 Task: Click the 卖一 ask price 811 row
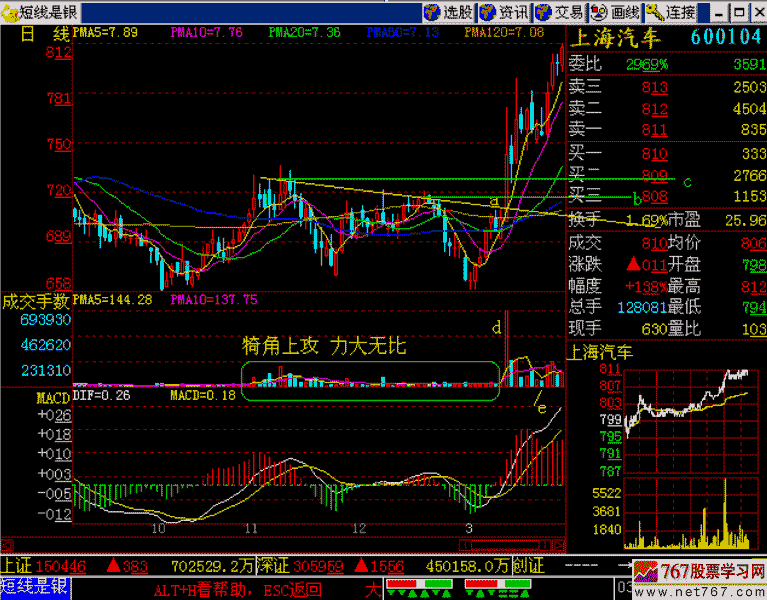pos(665,130)
